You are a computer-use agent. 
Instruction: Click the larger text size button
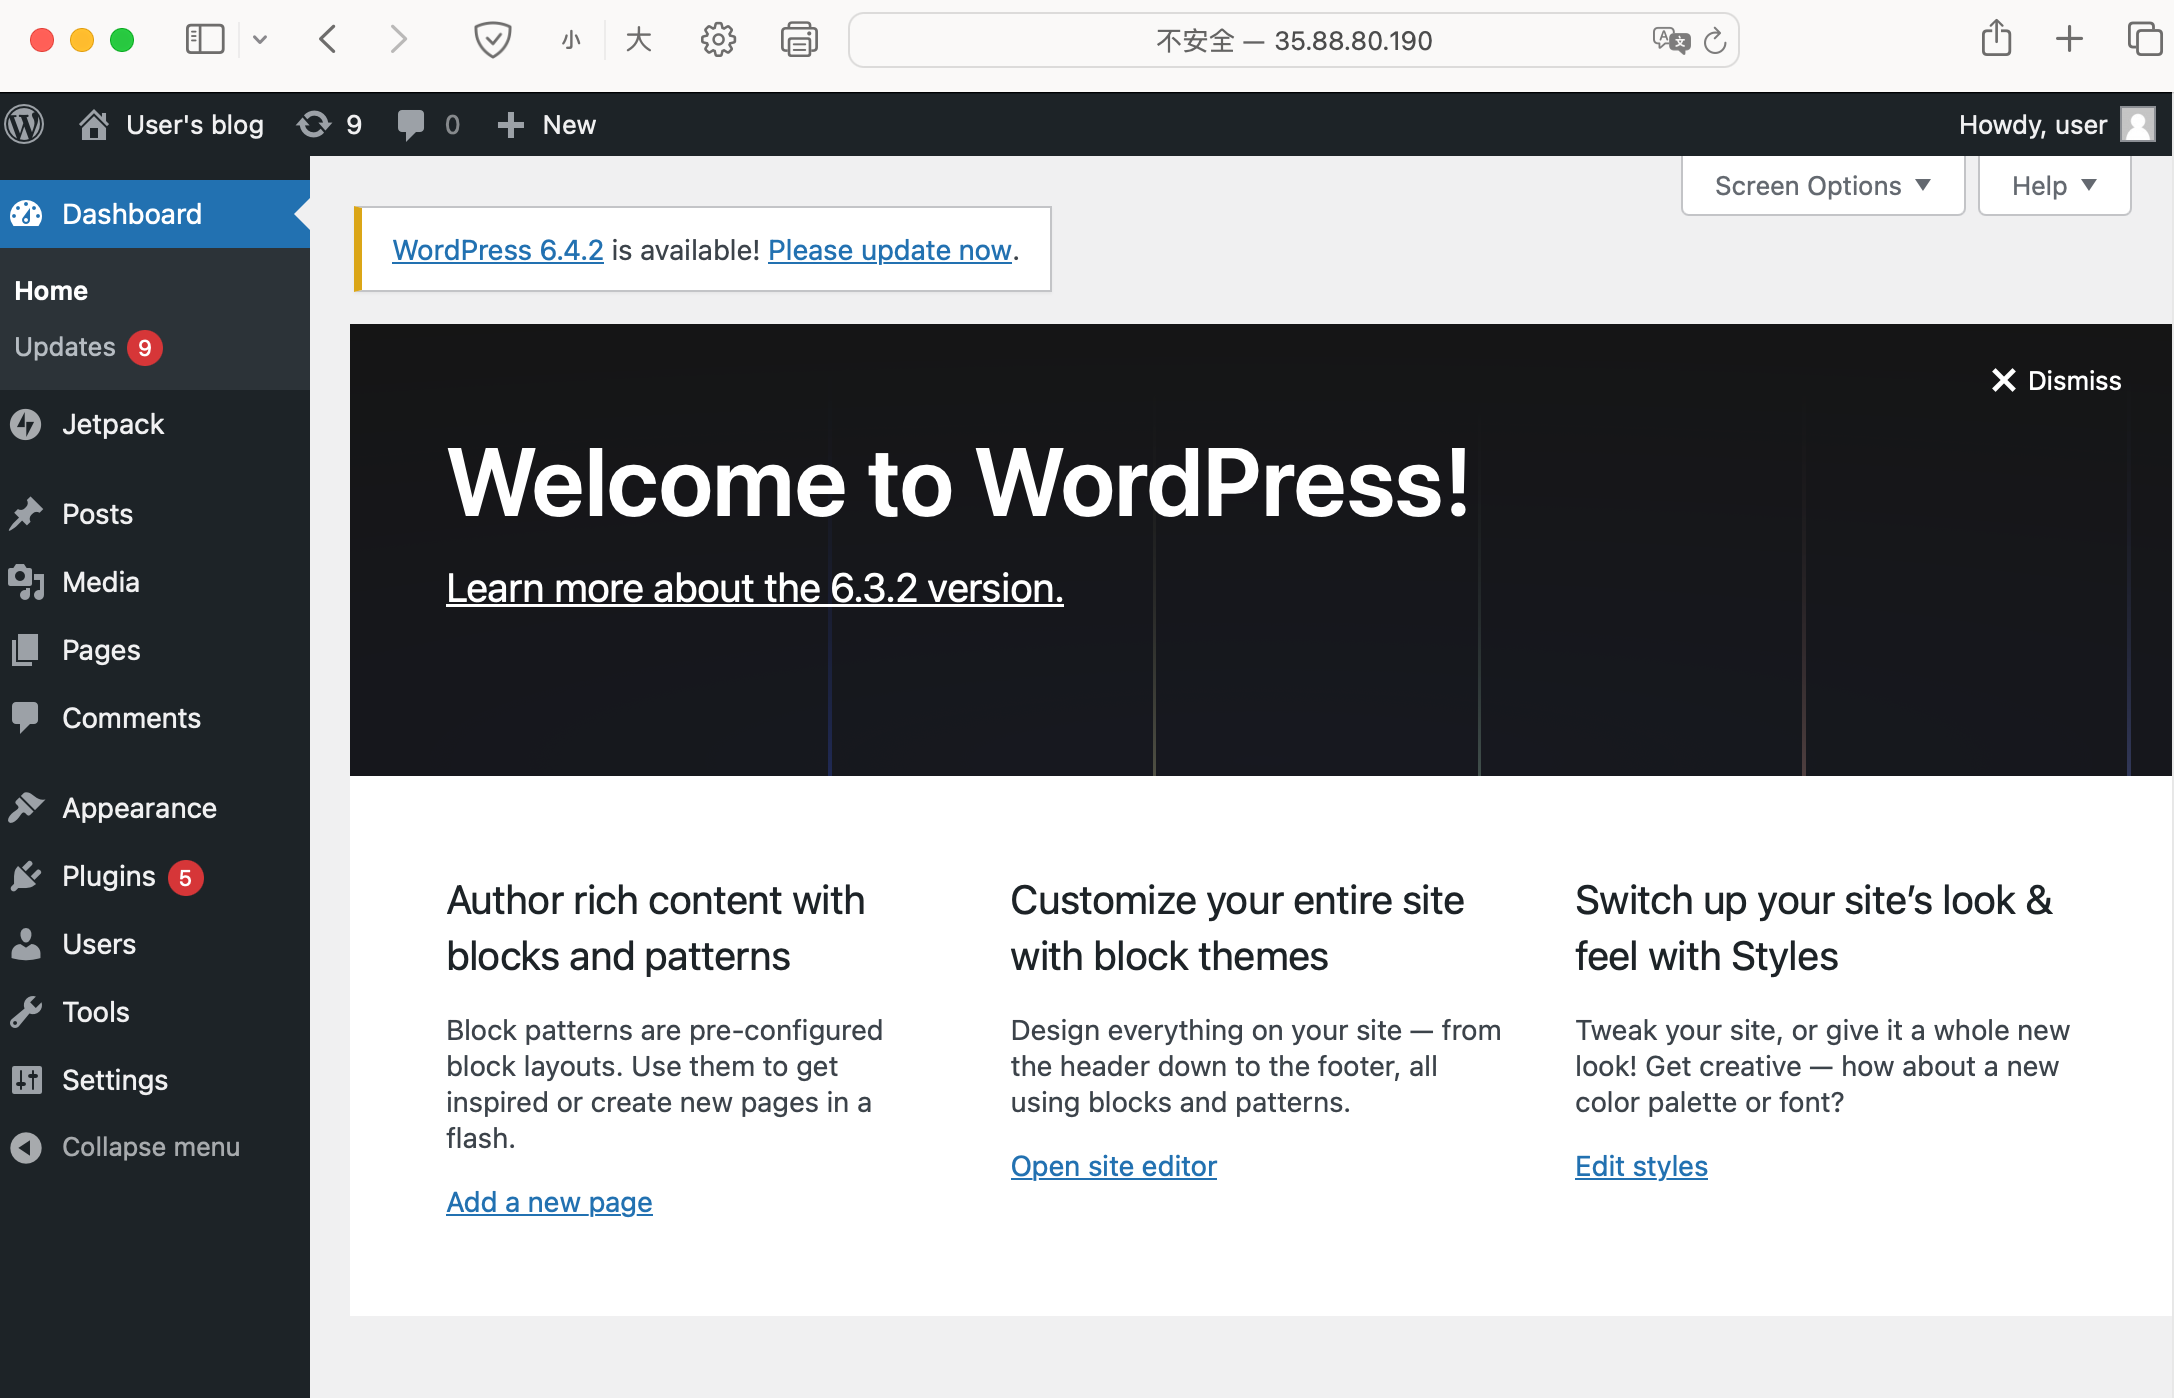coord(638,40)
